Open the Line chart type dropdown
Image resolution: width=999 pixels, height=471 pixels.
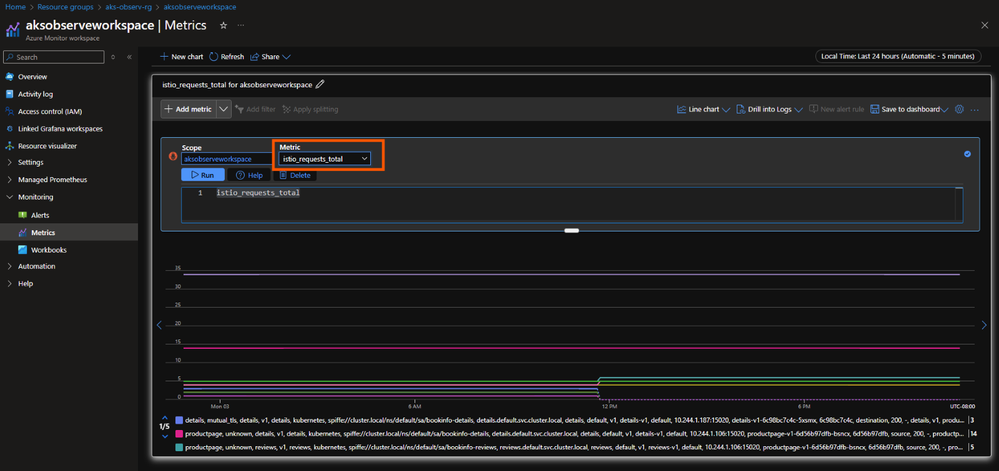click(x=703, y=109)
